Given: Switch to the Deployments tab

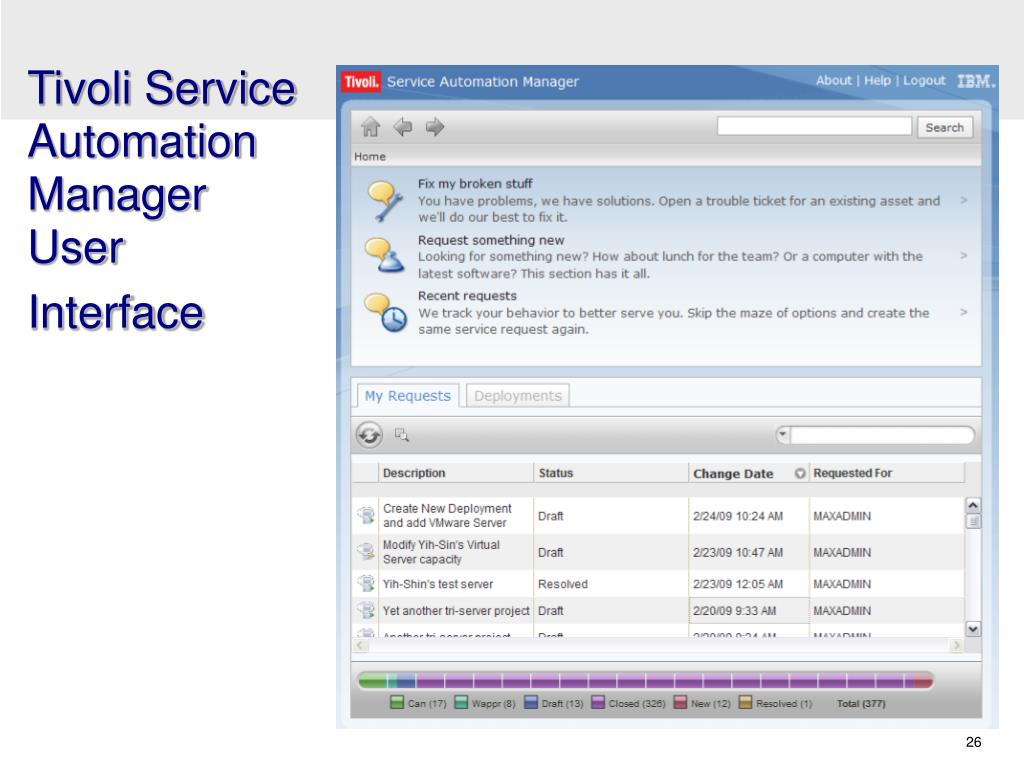Looking at the screenshot, I should click(517, 396).
